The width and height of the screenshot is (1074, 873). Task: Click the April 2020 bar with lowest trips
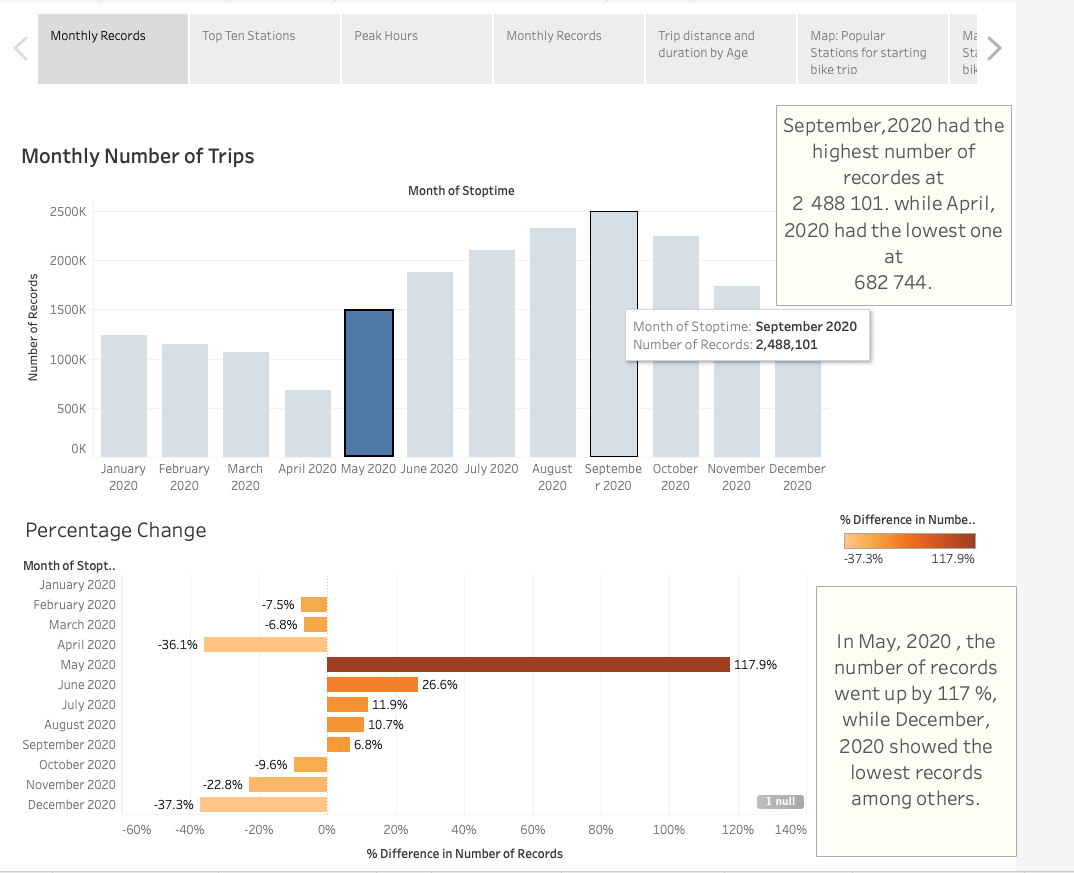coord(307,420)
